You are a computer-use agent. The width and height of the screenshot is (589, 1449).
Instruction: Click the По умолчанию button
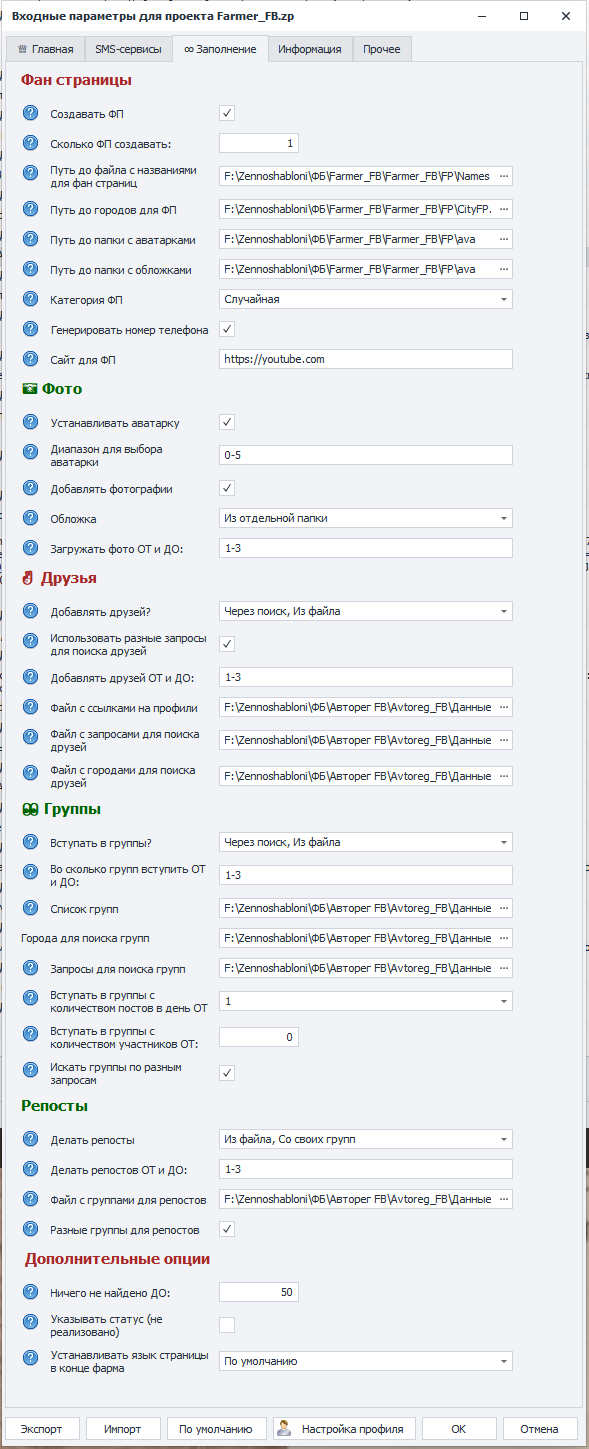pyautogui.click(x=217, y=1428)
